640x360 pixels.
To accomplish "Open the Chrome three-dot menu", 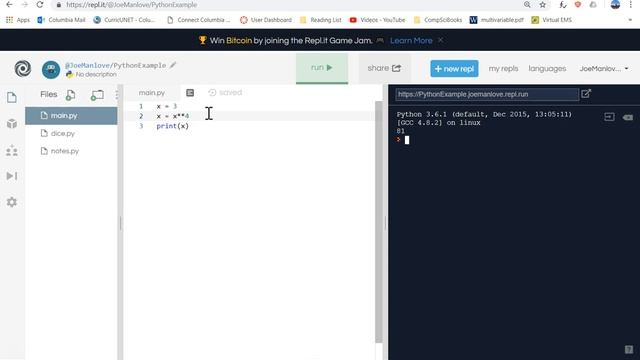I will click(631, 4).
